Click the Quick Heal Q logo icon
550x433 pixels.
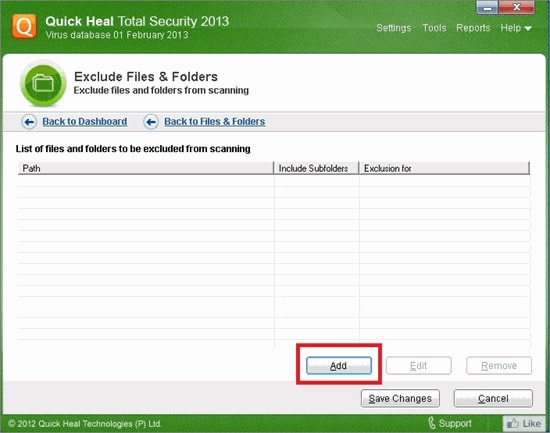24,26
